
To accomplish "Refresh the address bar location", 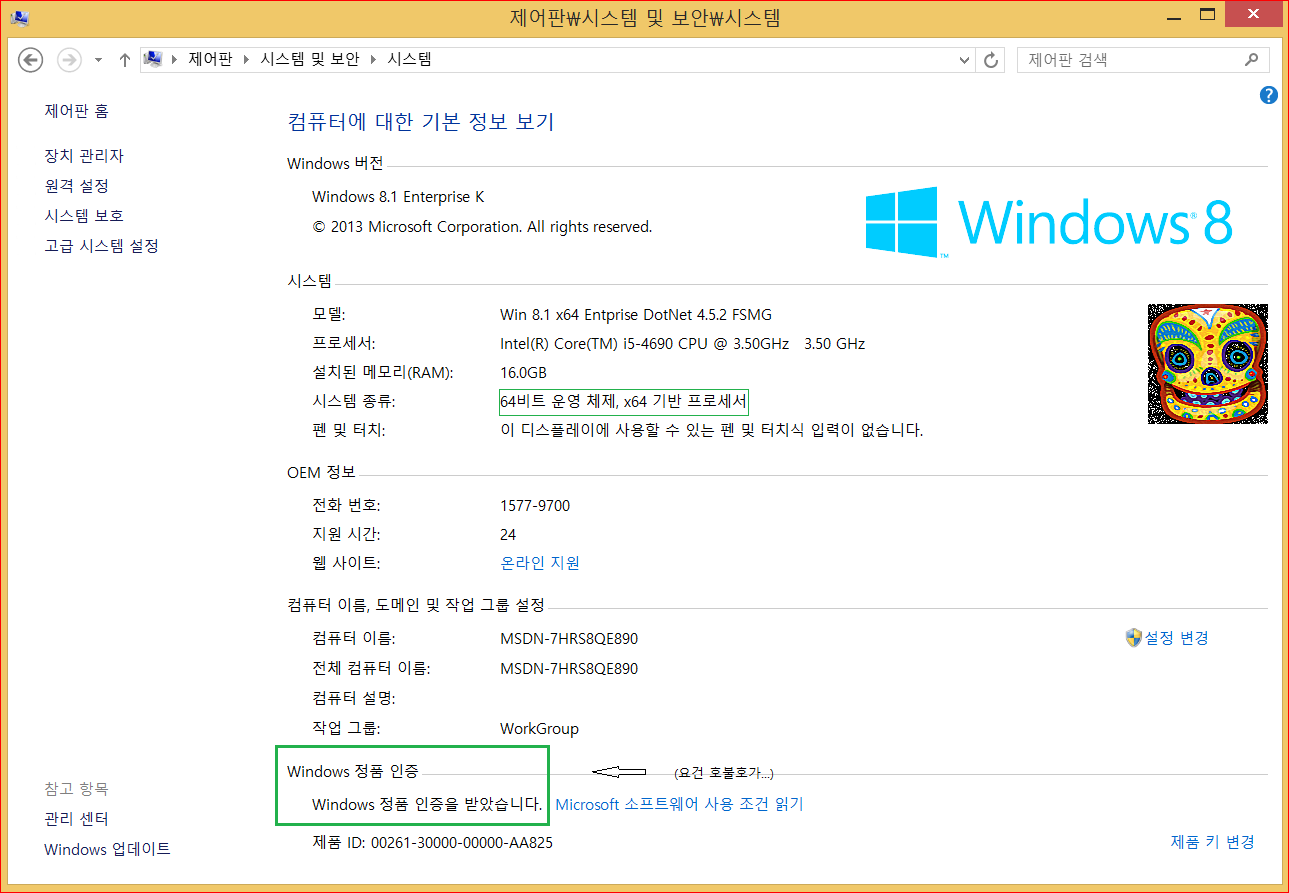I will [x=991, y=60].
